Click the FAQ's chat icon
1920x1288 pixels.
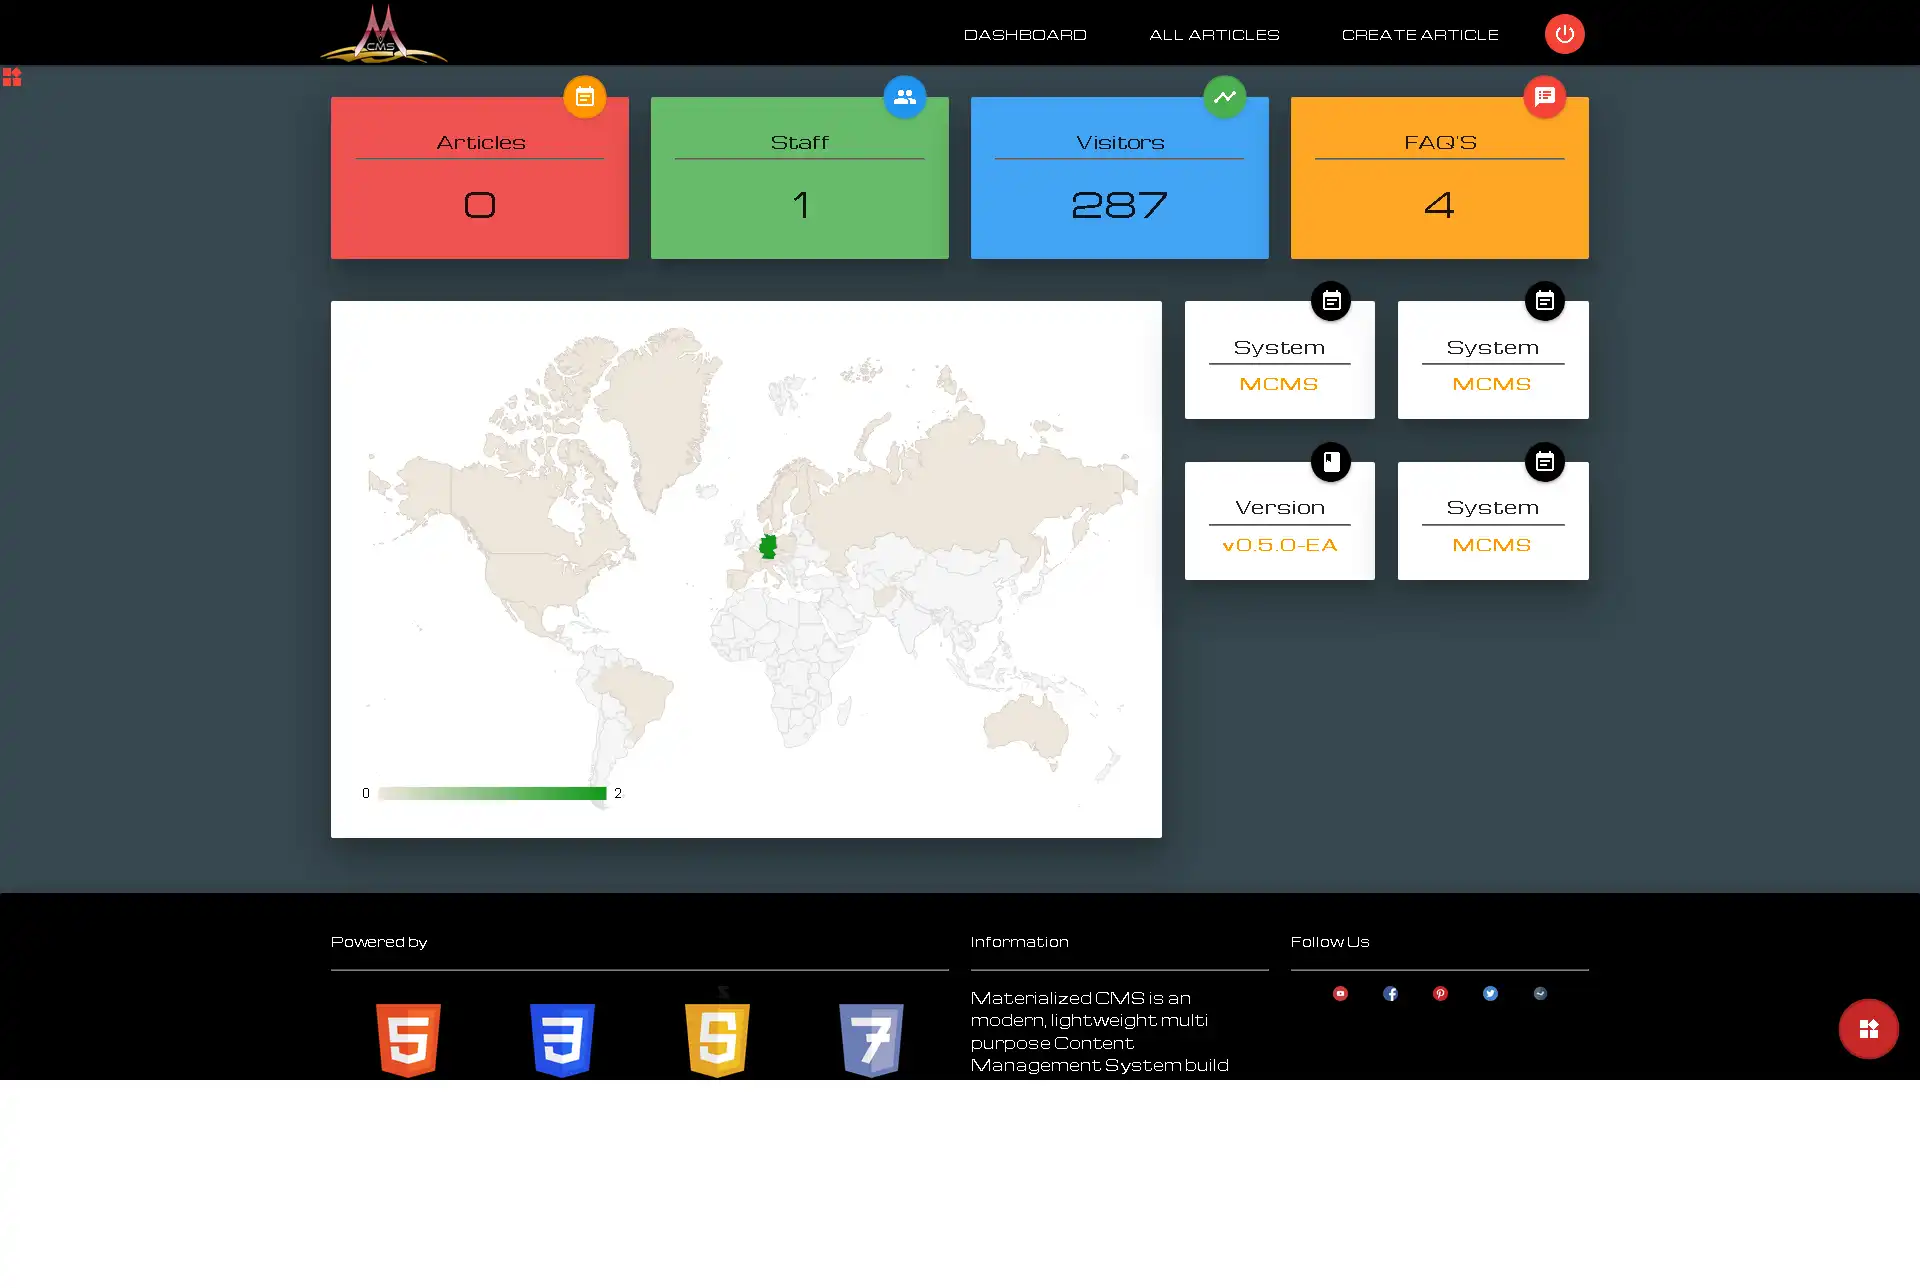(x=1546, y=96)
